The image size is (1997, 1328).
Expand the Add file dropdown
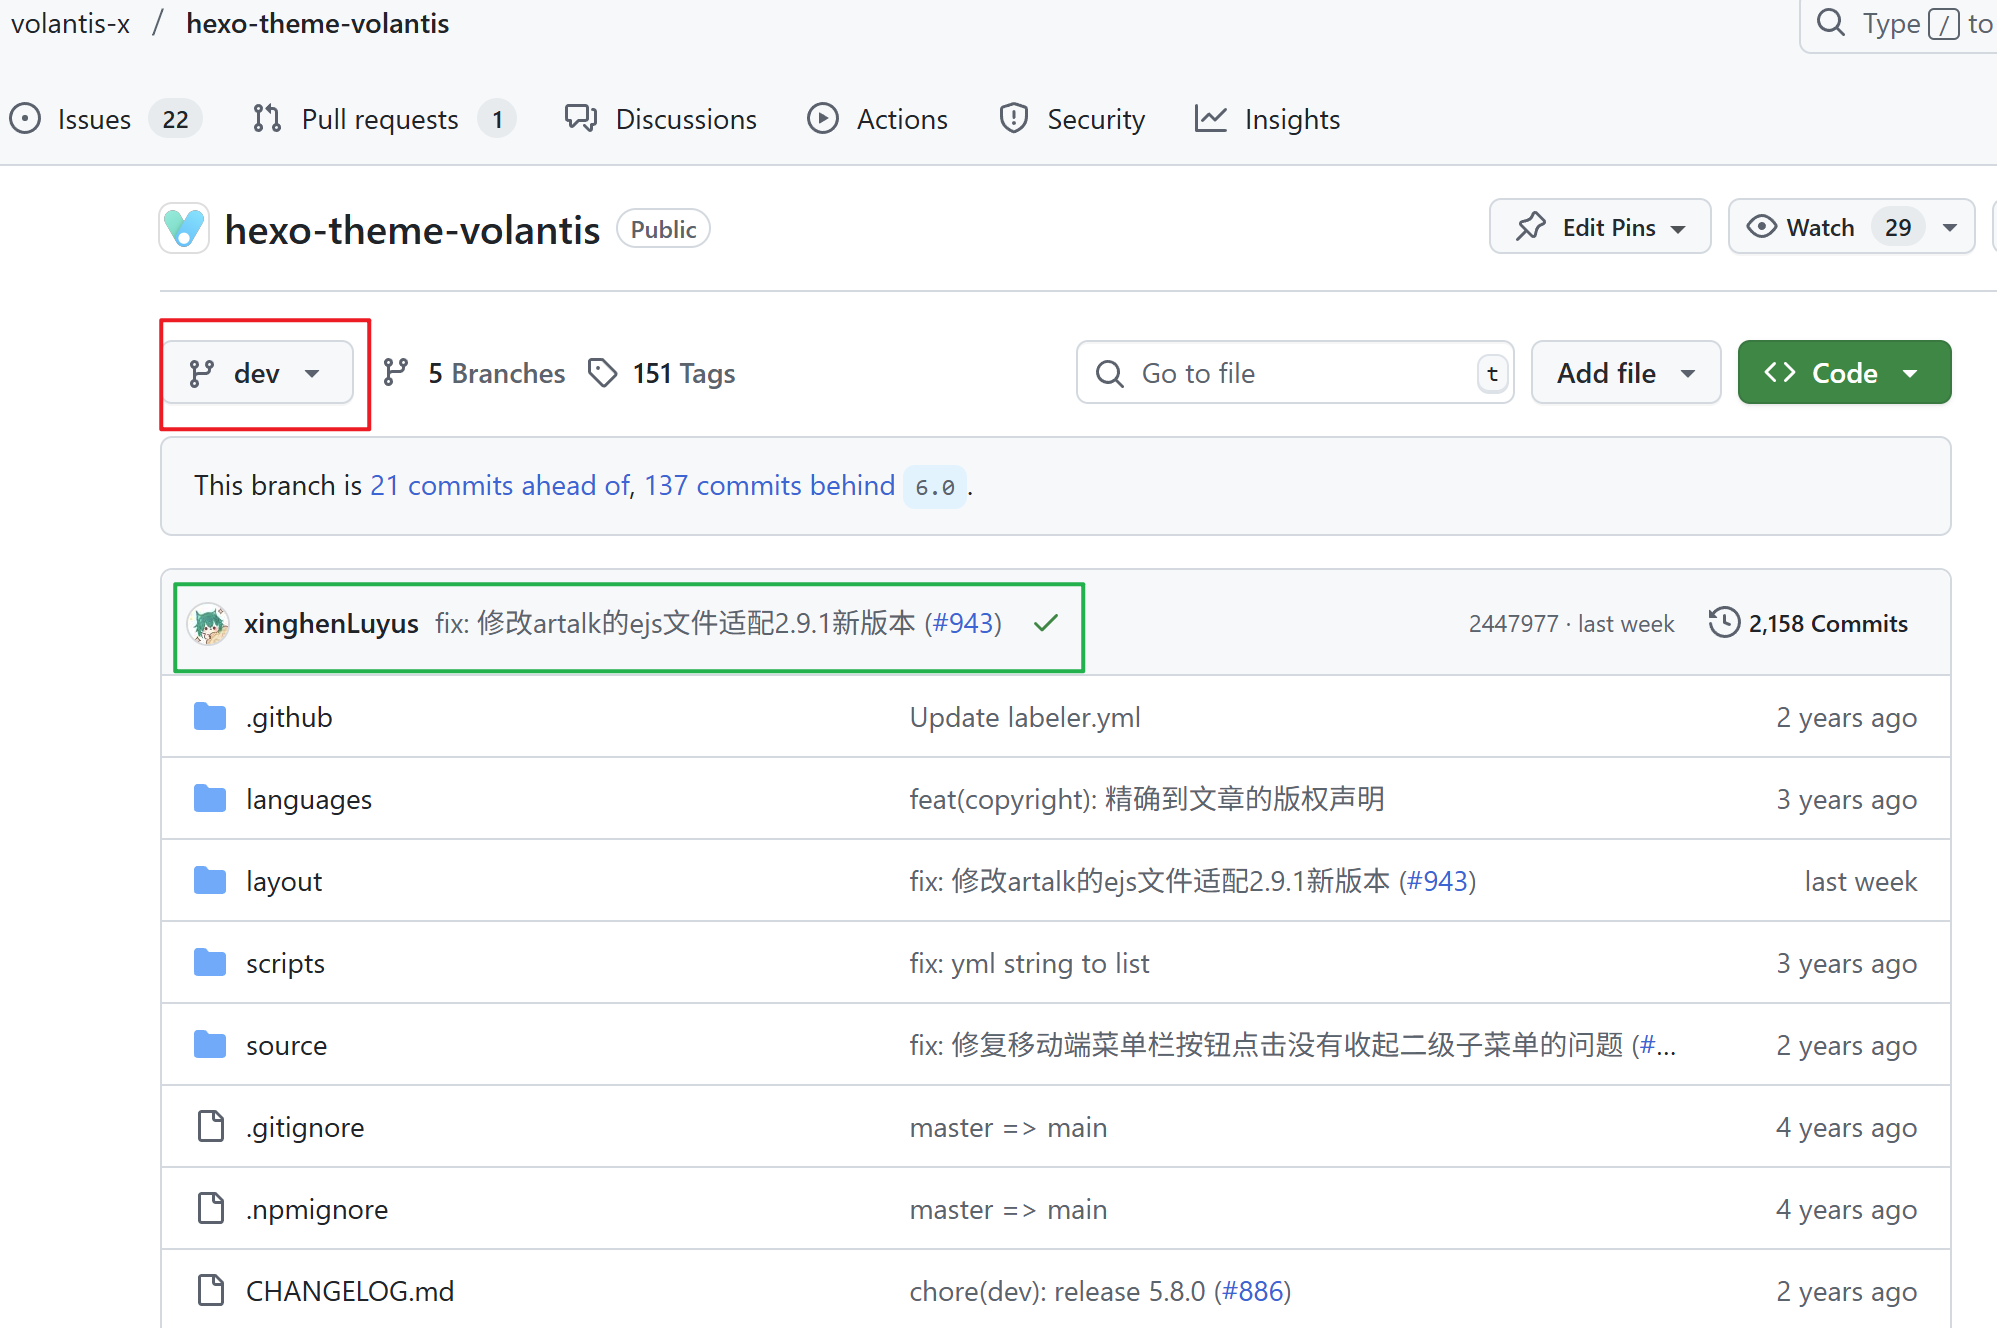[x=1625, y=373]
